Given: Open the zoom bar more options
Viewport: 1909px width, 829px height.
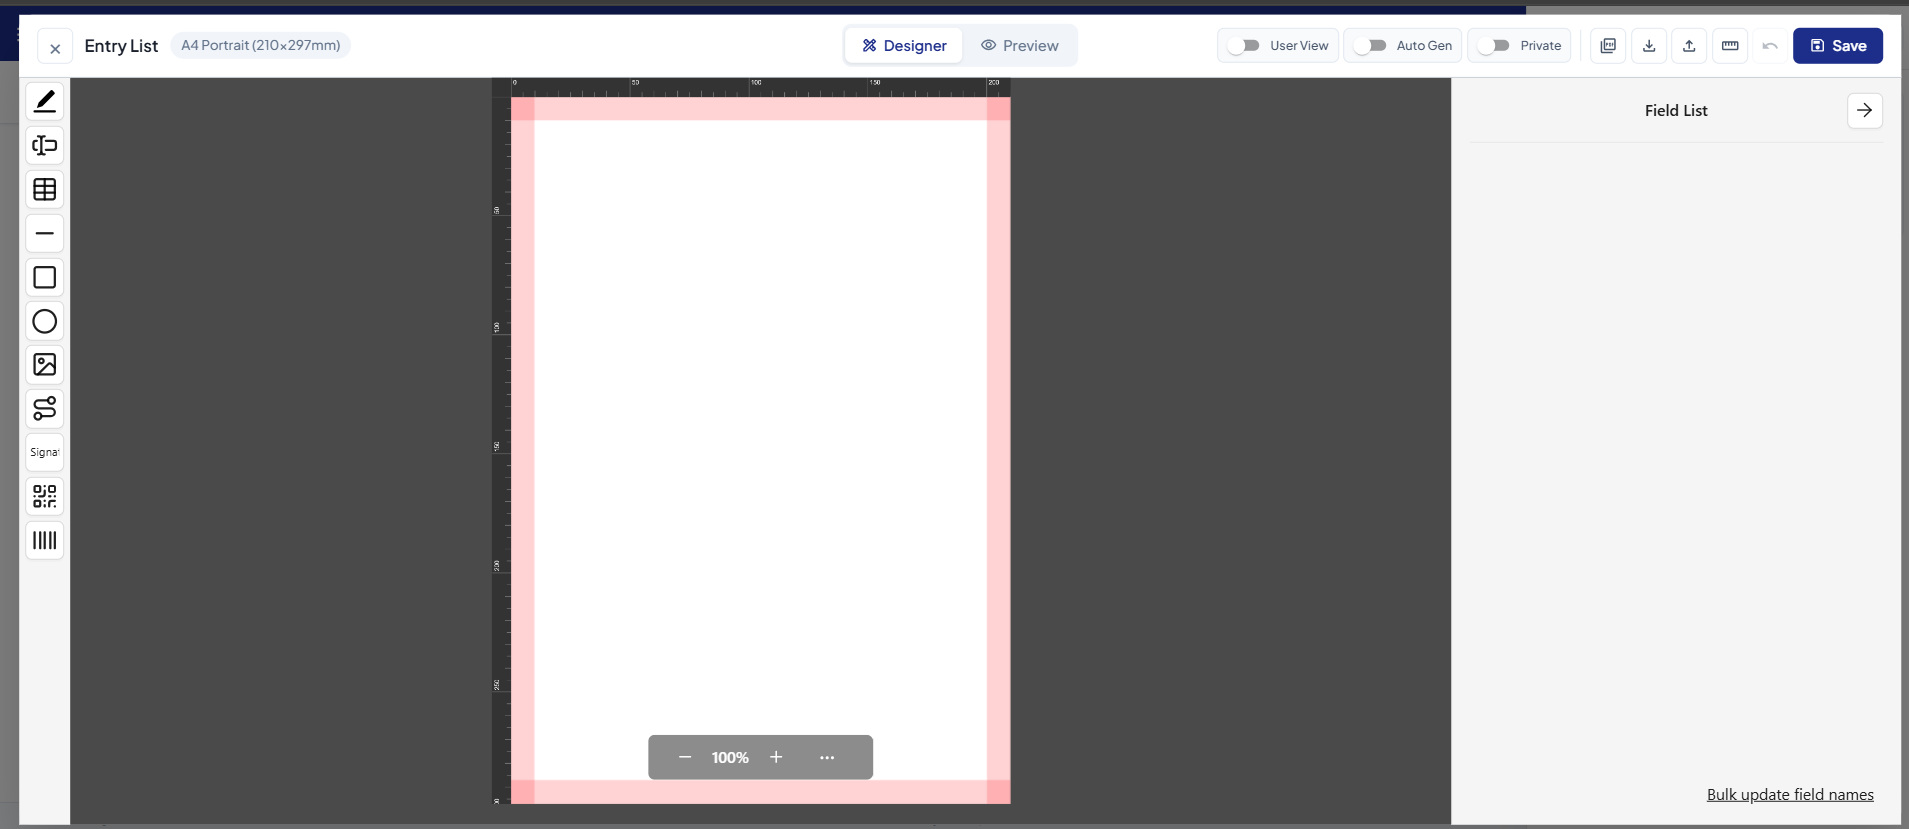Looking at the screenshot, I should point(827,757).
